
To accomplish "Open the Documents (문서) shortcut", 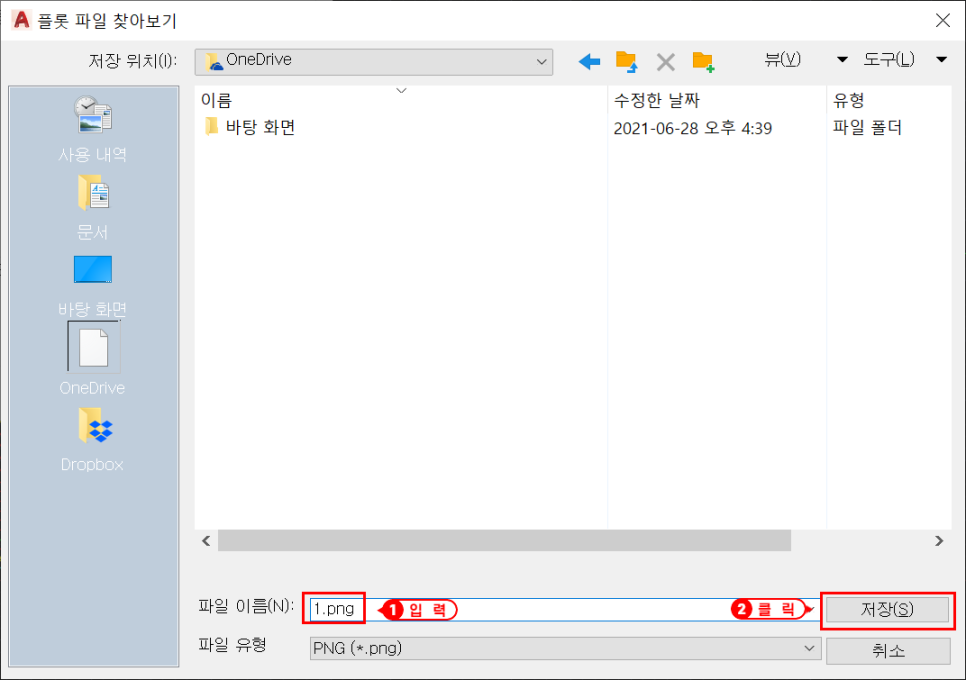I will (93, 207).
